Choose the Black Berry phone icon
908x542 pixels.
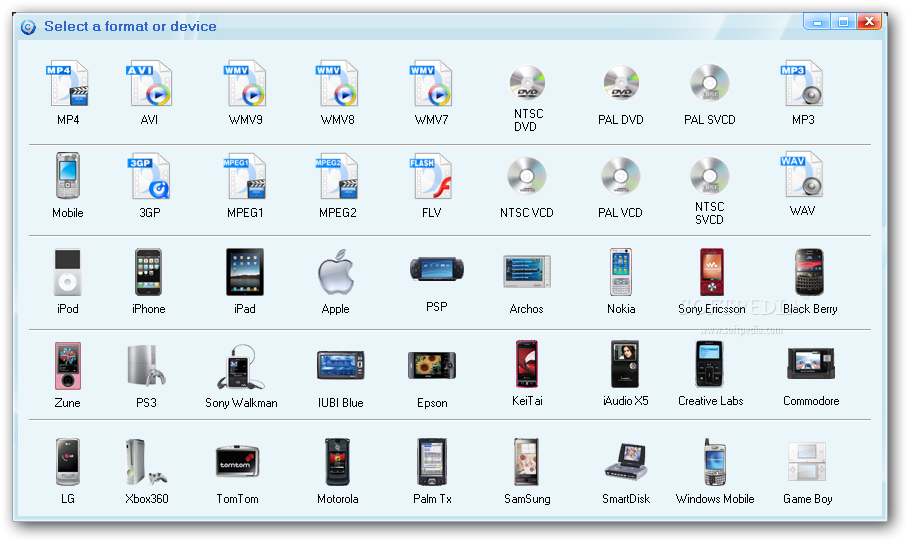point(810,272)
